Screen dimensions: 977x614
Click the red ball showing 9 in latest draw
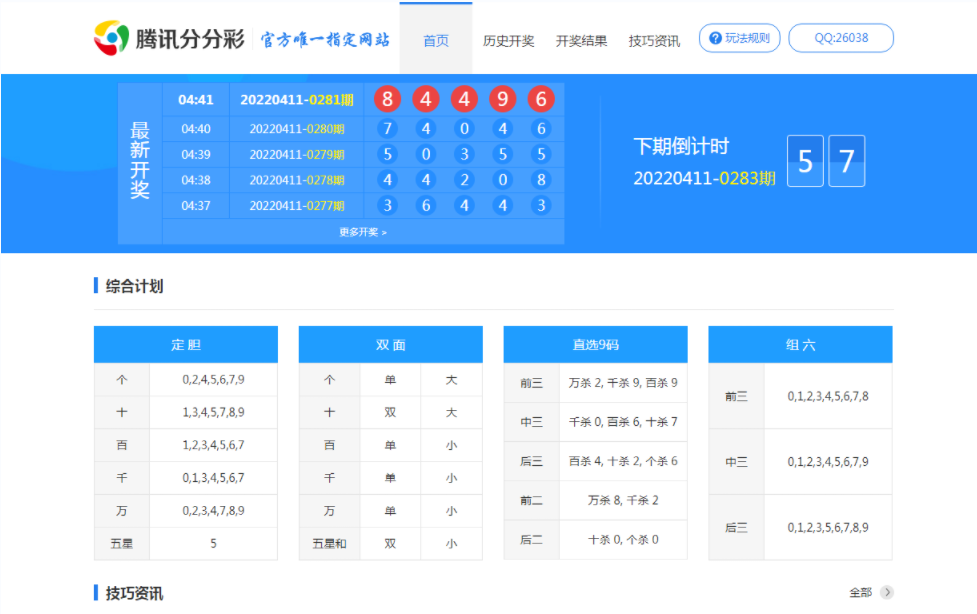[503, 98]
